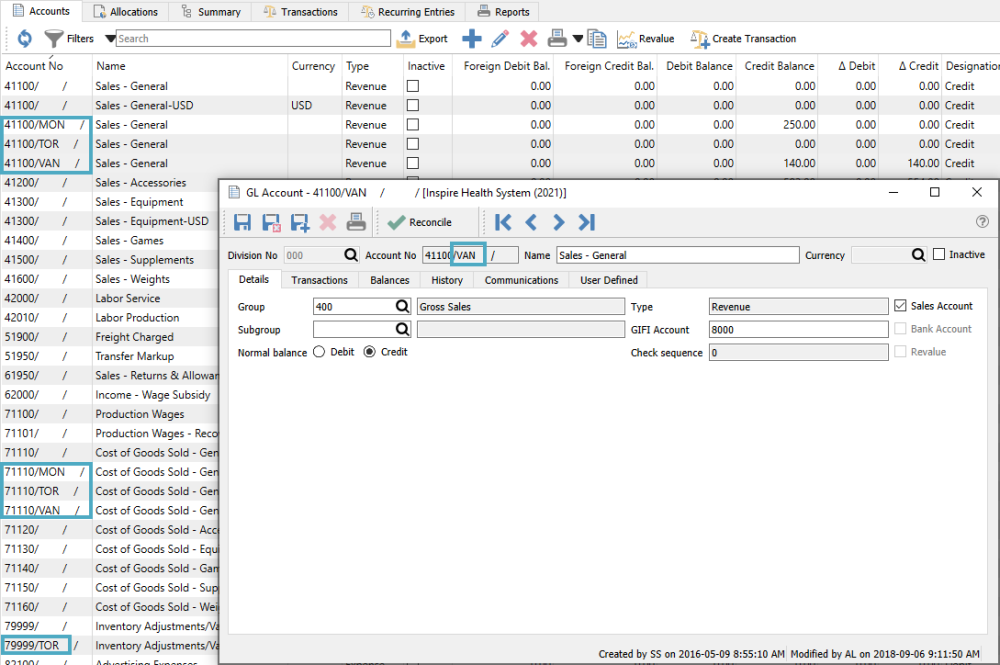Jump to the last record arrow
The height and width of the screenshot is (665, 1000).
587,222
